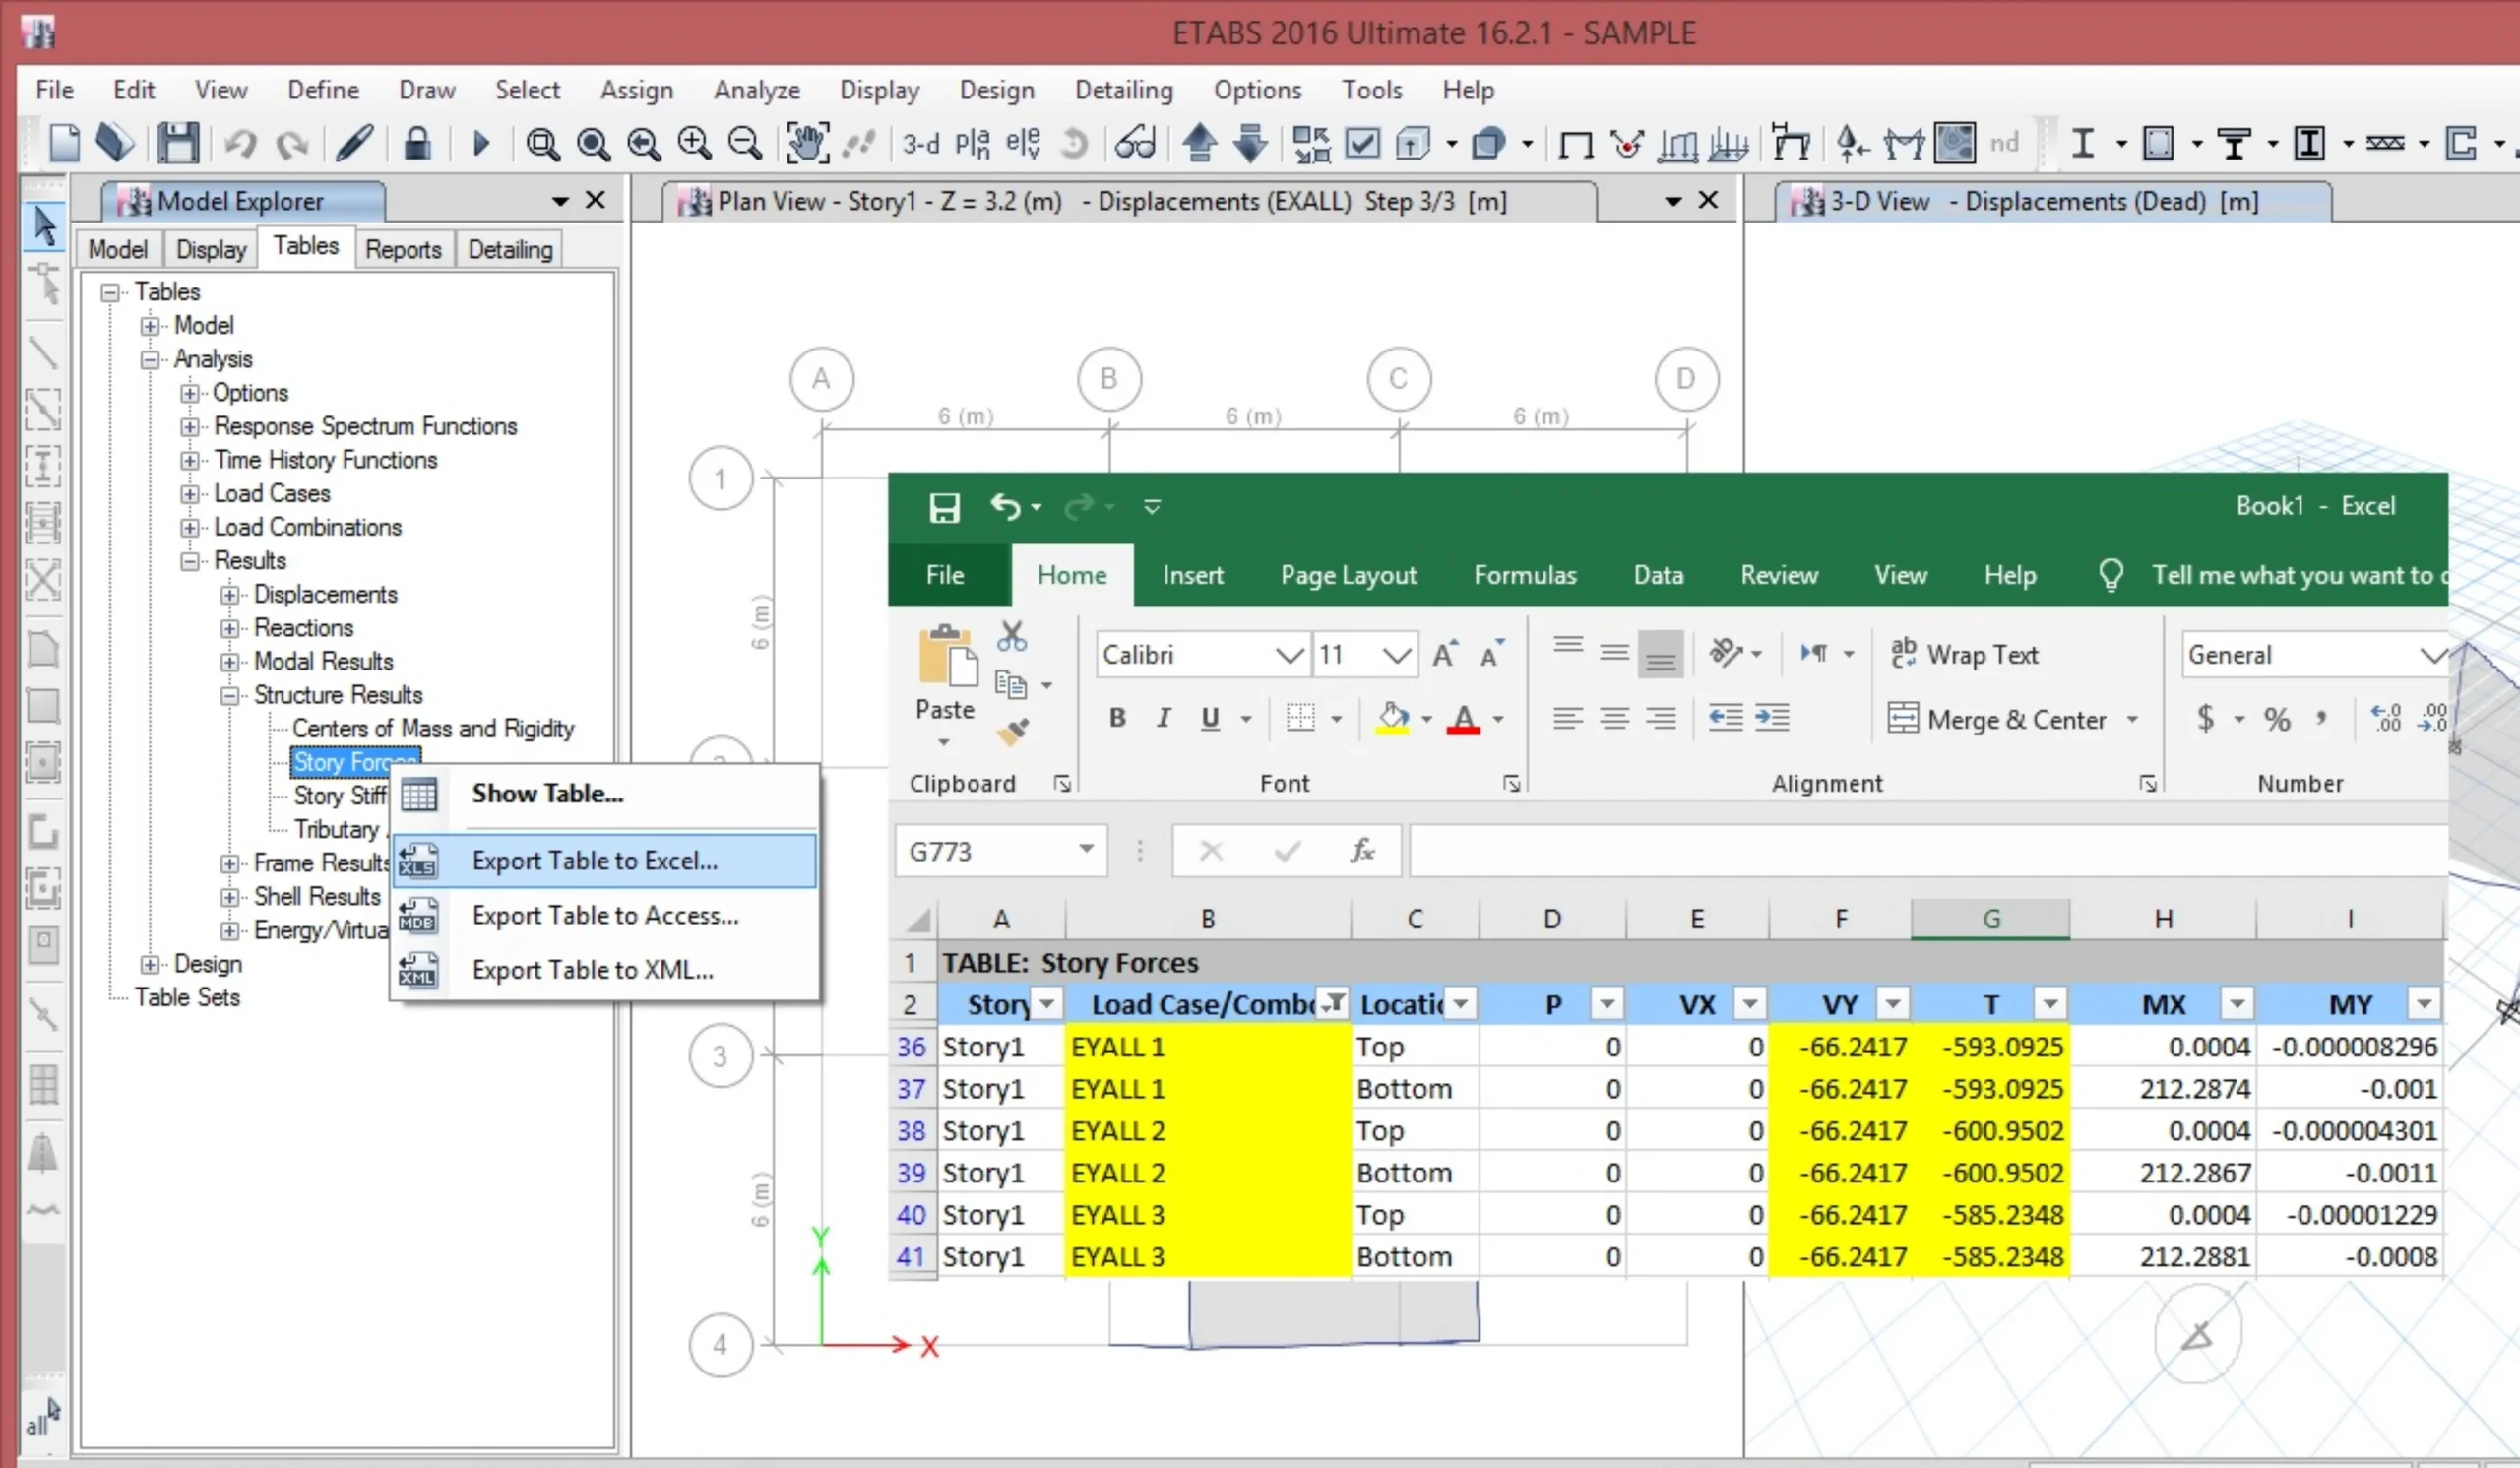
Task: Click the Pan hand icon in toolbar
Action: [x=806, y=144]
